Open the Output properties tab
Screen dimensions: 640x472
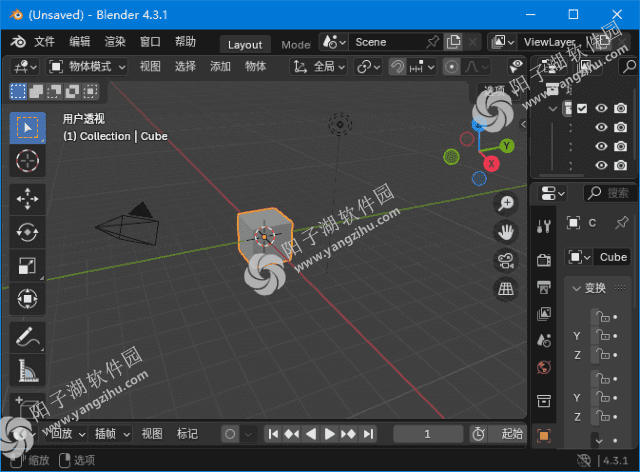pyautogui.click(x=544, y=287)
